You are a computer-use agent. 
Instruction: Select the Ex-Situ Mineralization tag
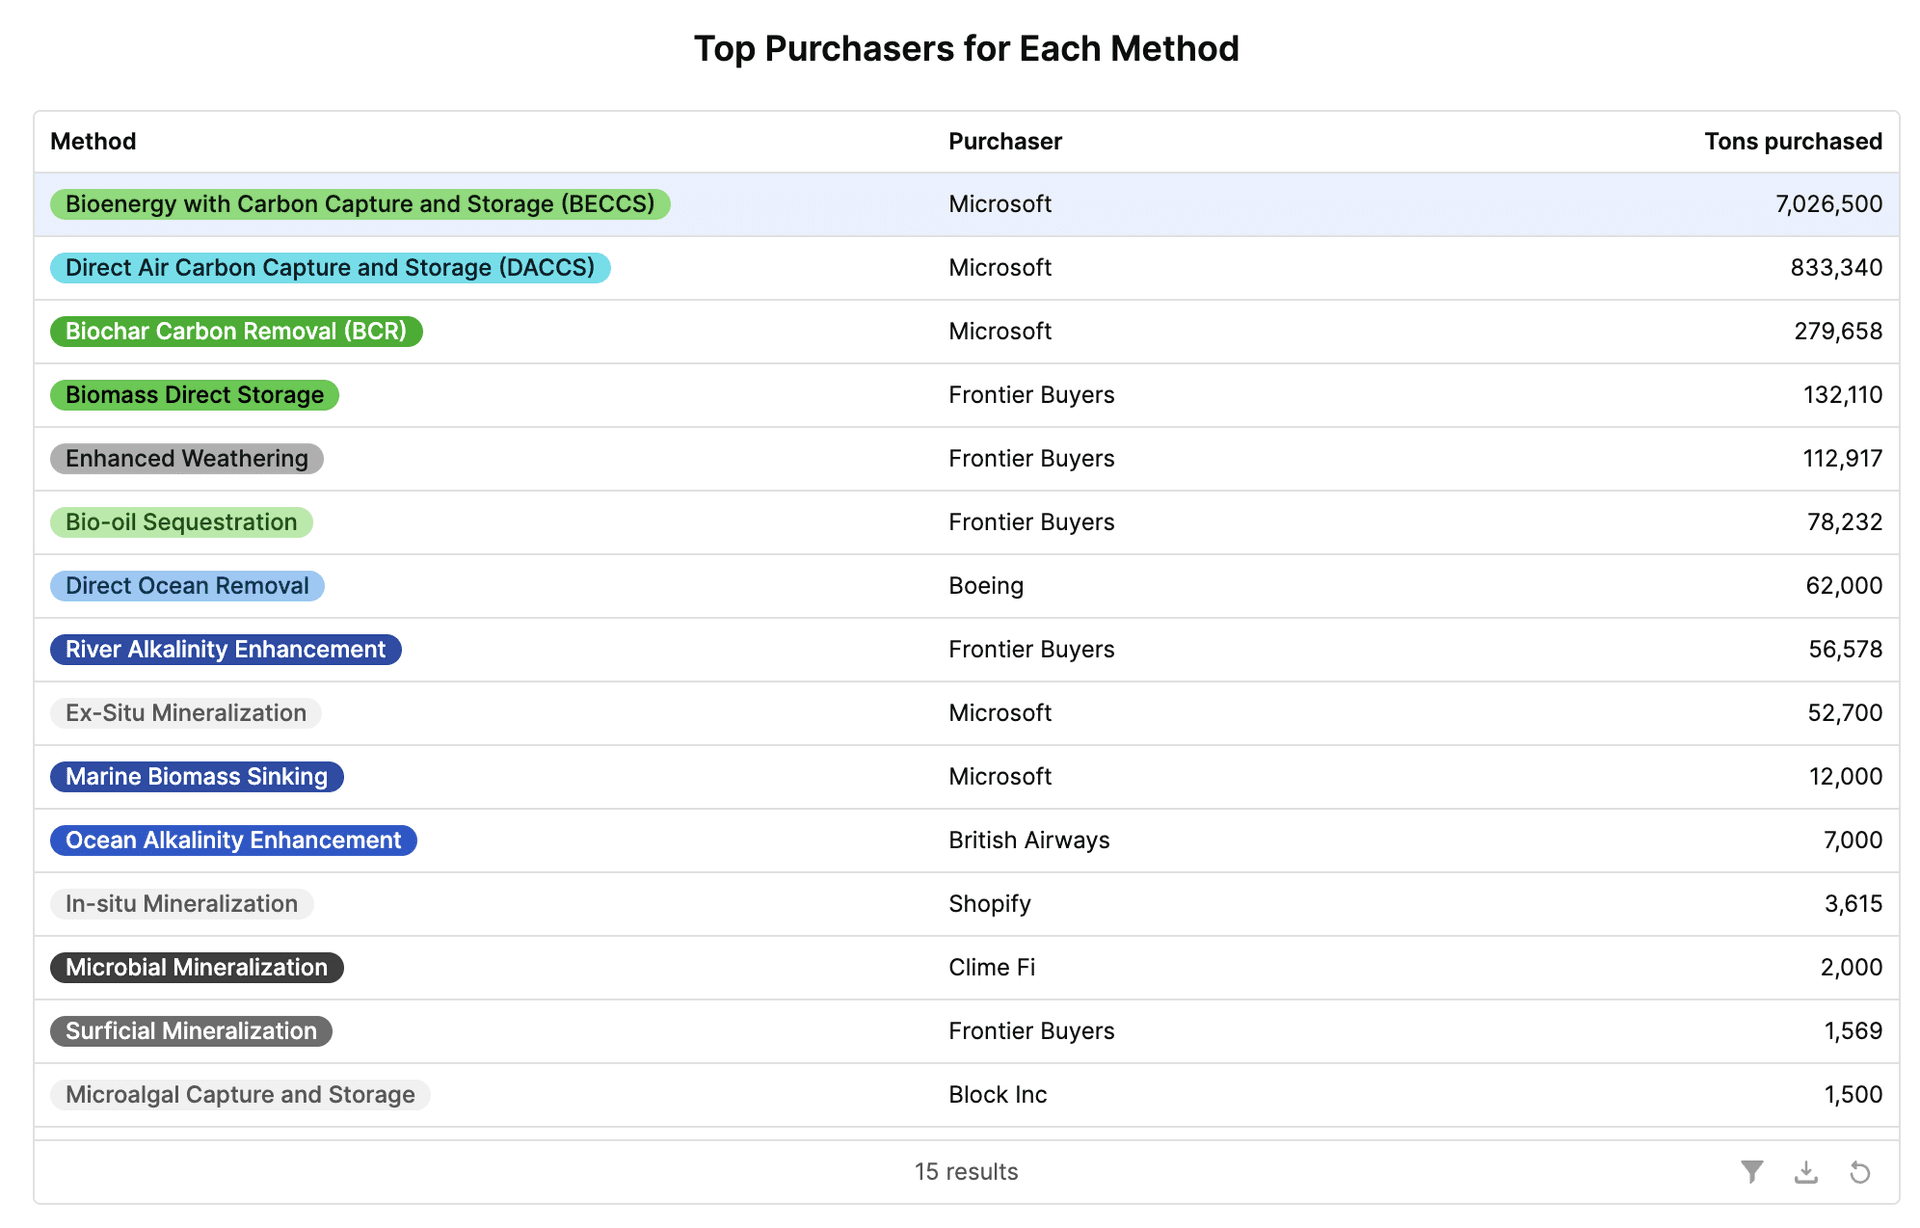pyautogui.click(x=186, y=713)
